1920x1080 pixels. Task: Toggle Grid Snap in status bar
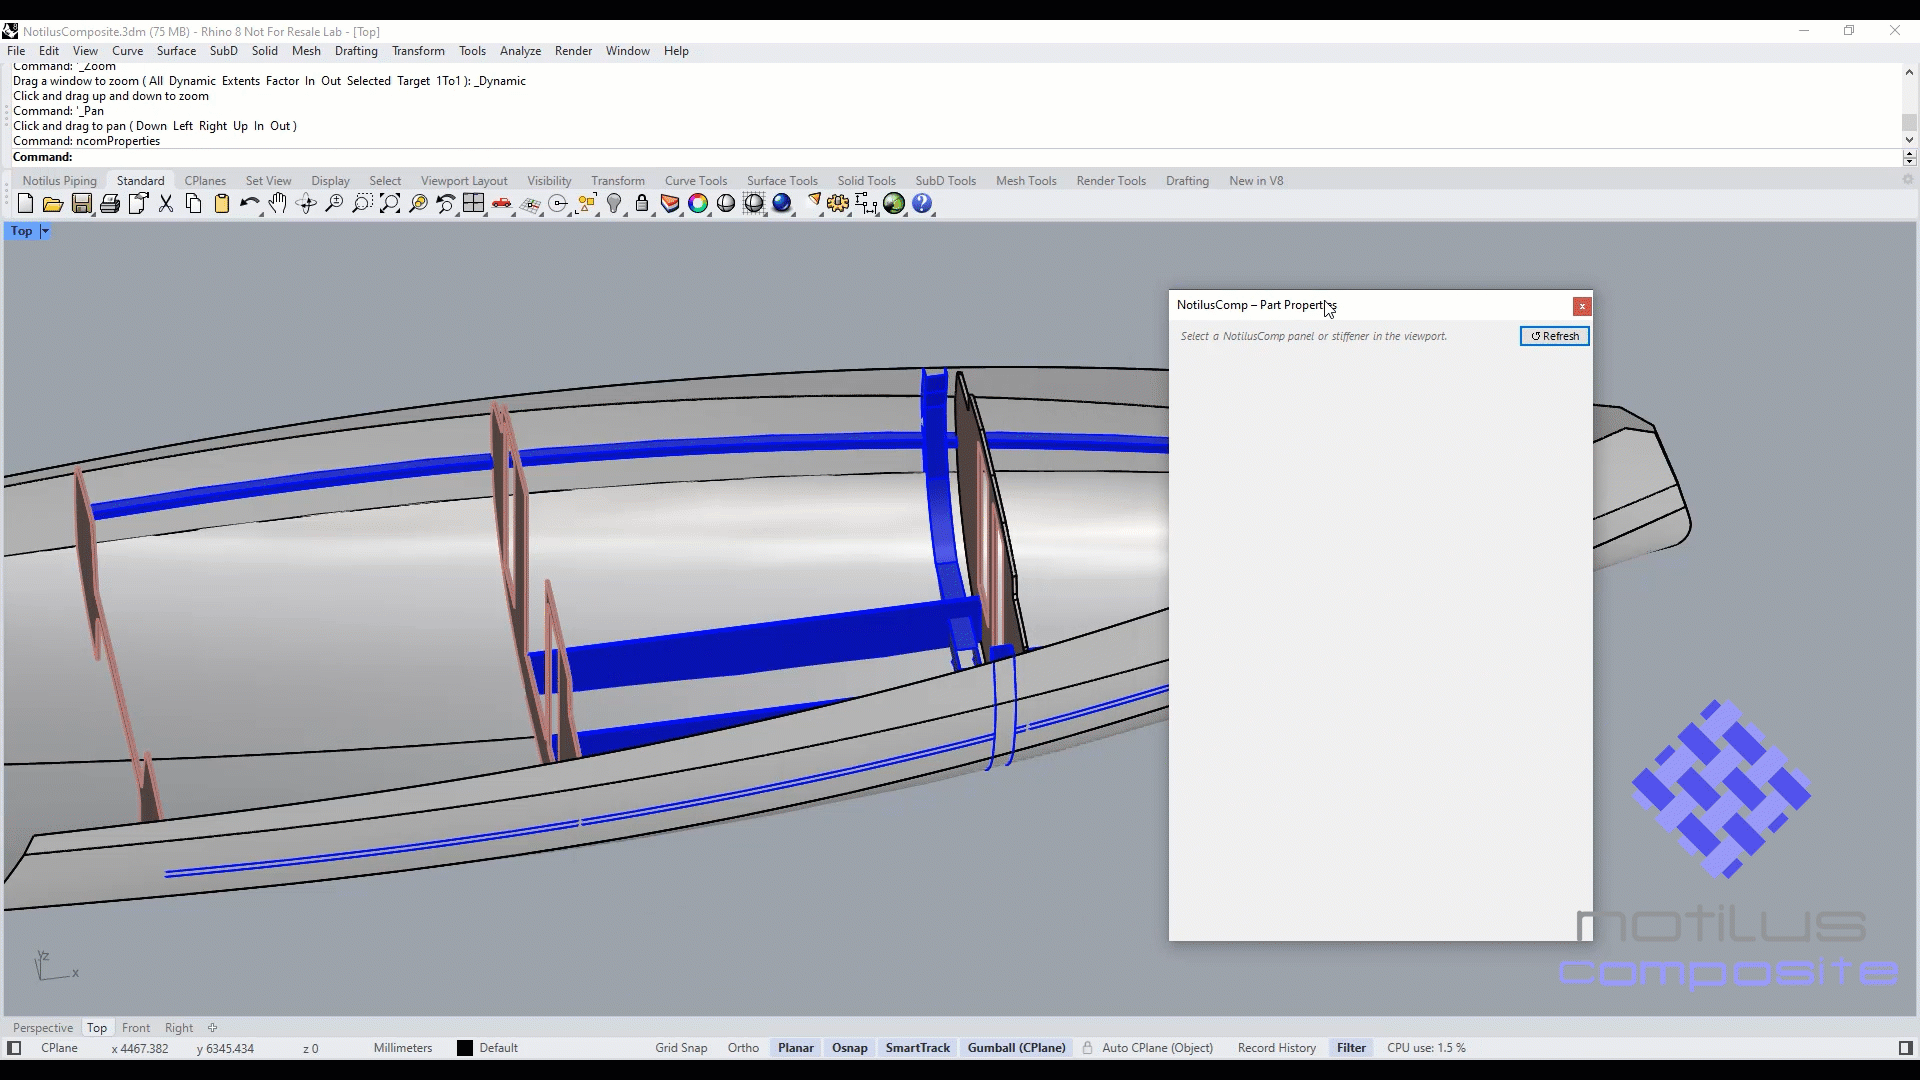point(681,1048)
